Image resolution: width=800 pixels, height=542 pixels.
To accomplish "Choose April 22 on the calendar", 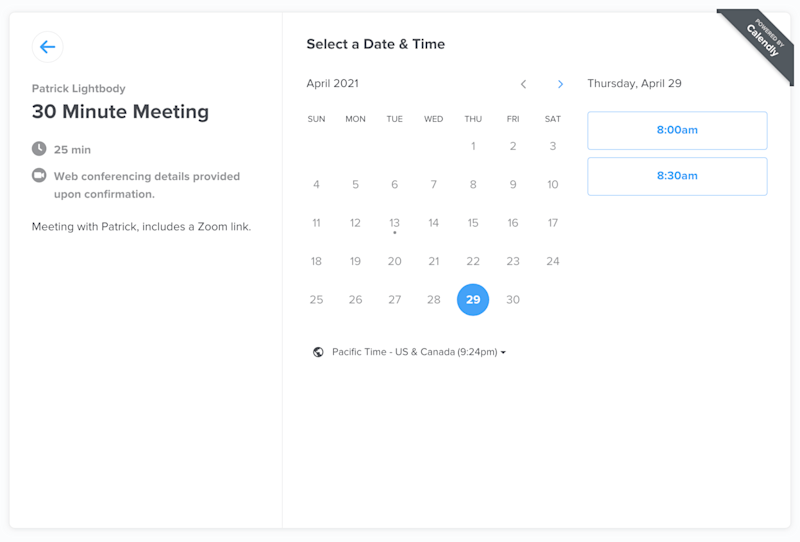I will (473, 261).
